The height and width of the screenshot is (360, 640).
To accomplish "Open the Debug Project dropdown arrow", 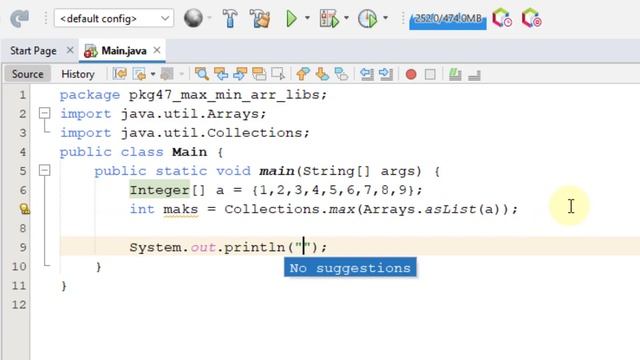I will click(x=346, y=18).
